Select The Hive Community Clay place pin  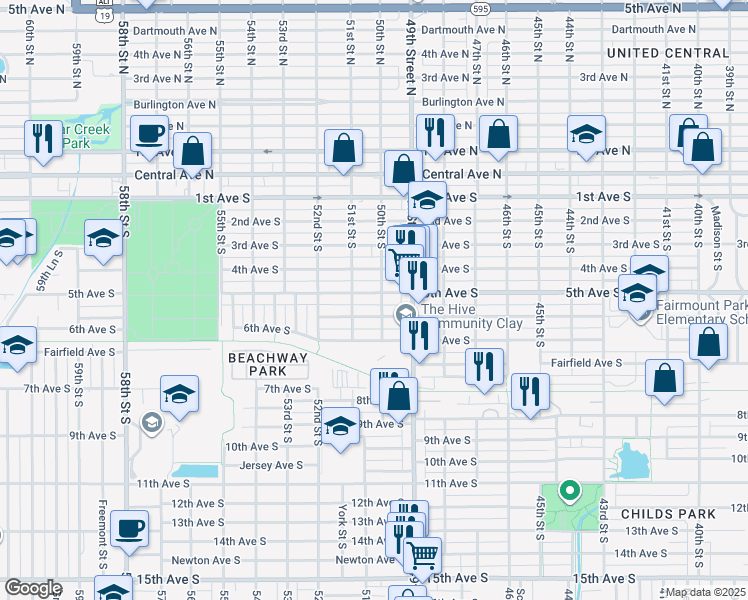coord(407,313)
